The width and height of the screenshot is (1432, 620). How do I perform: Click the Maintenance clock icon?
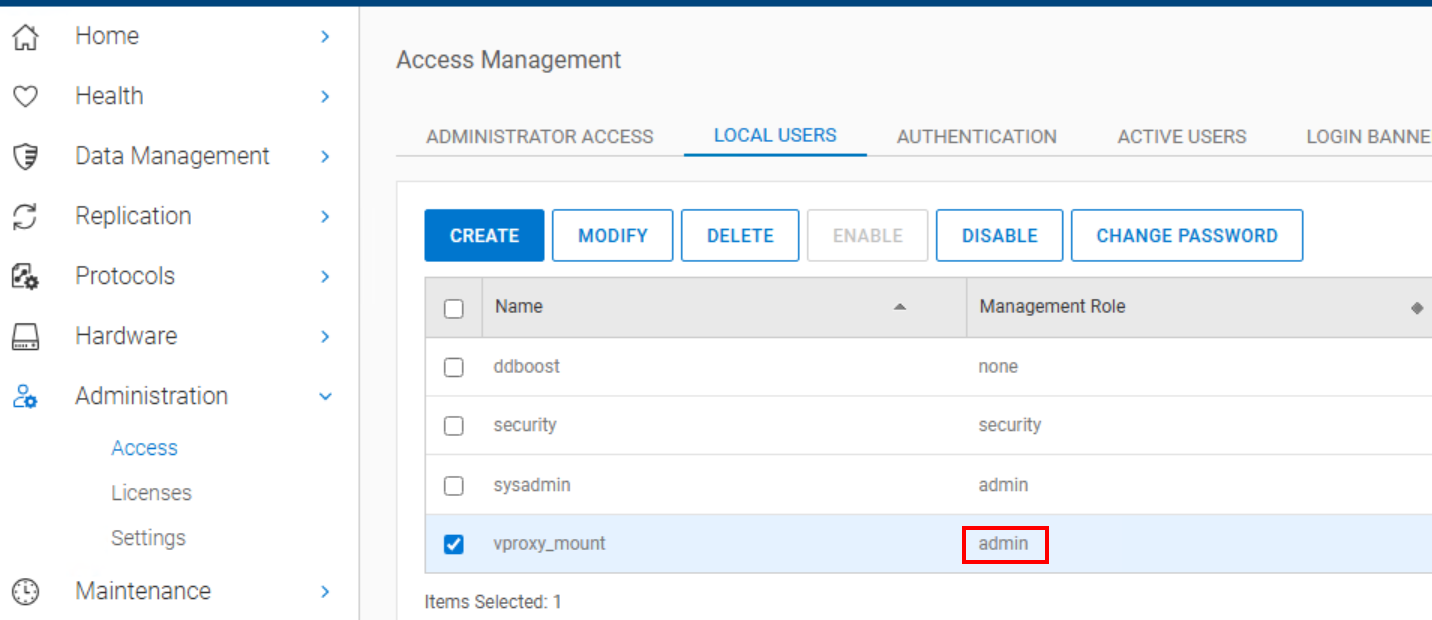click(x=25, y=592)
